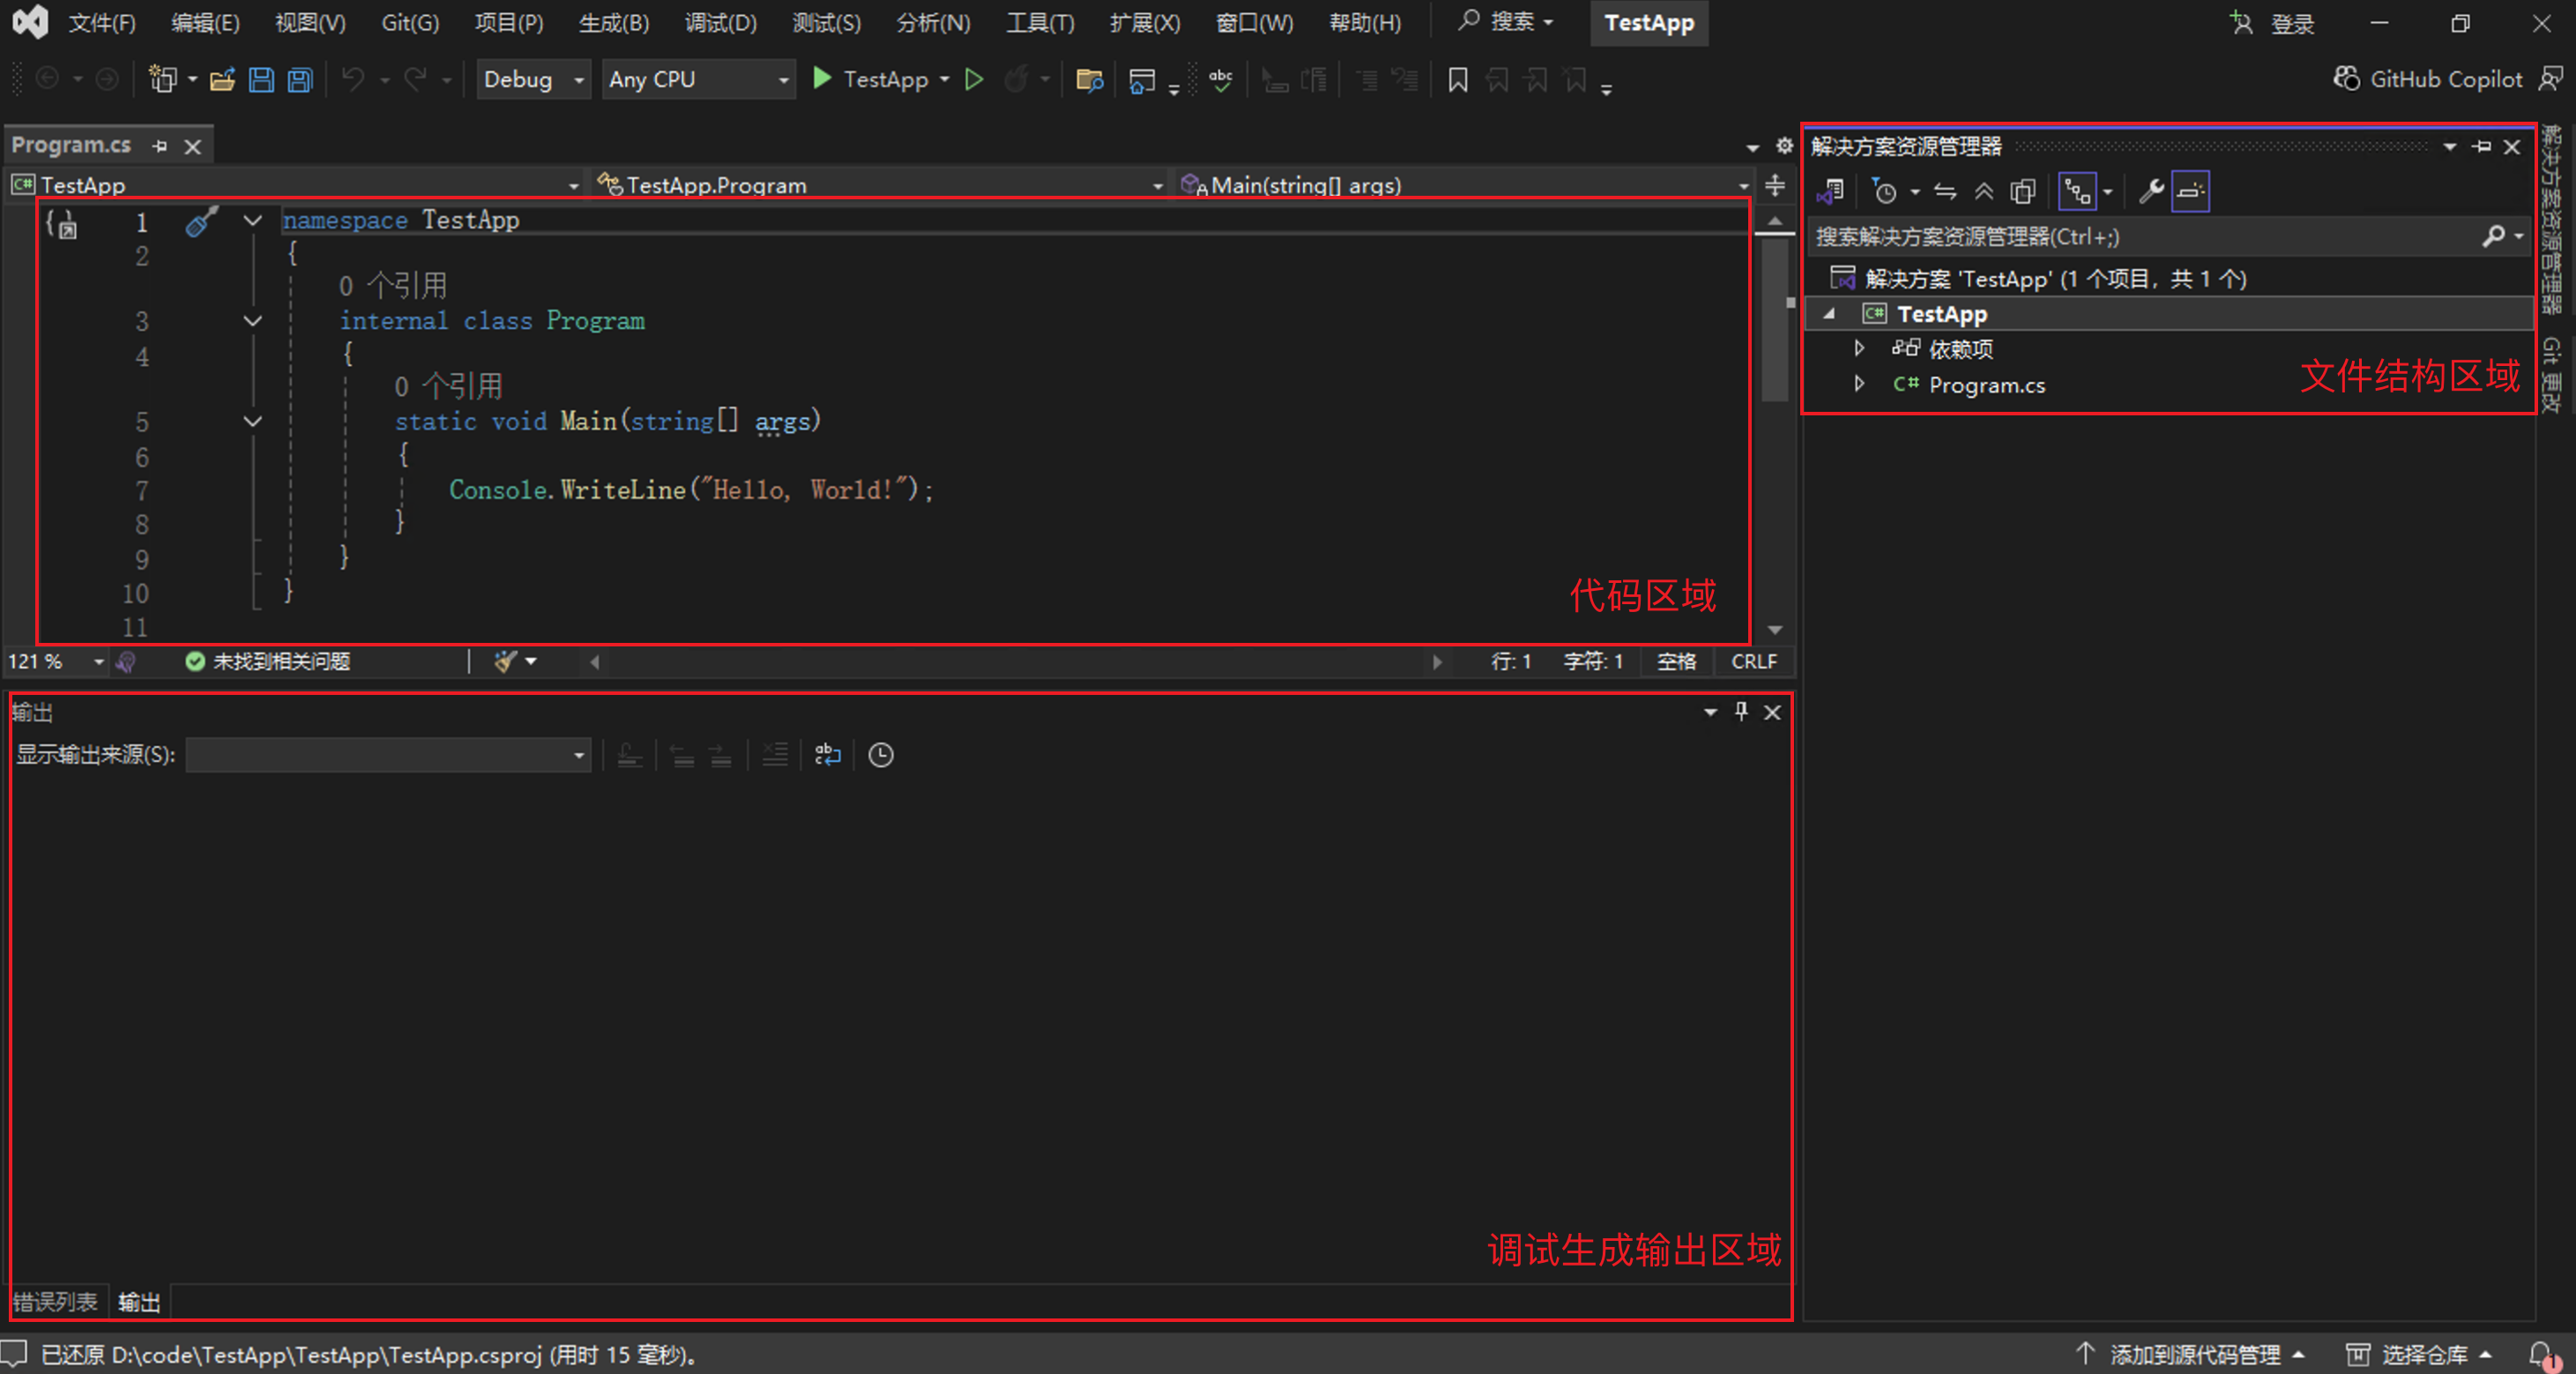Enable word wrap in the Output window

[x=828, y=755]
